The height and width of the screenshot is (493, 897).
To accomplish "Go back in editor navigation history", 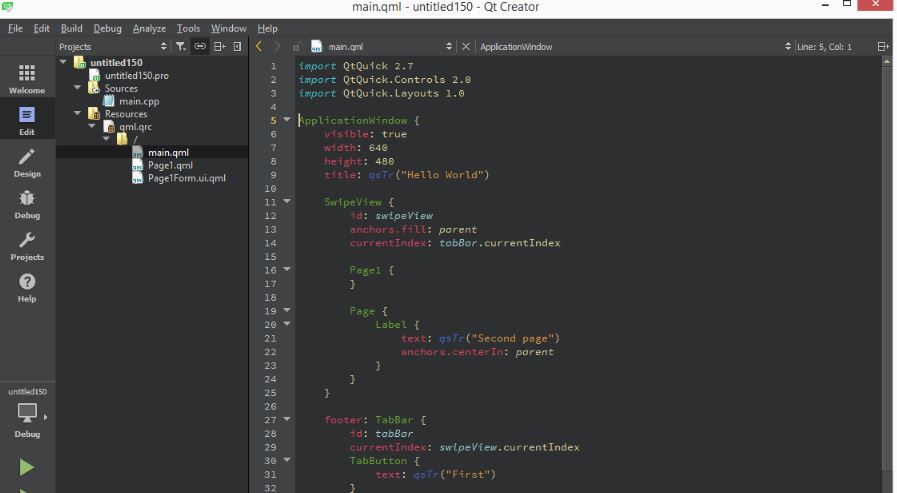I will pos(259,46).
